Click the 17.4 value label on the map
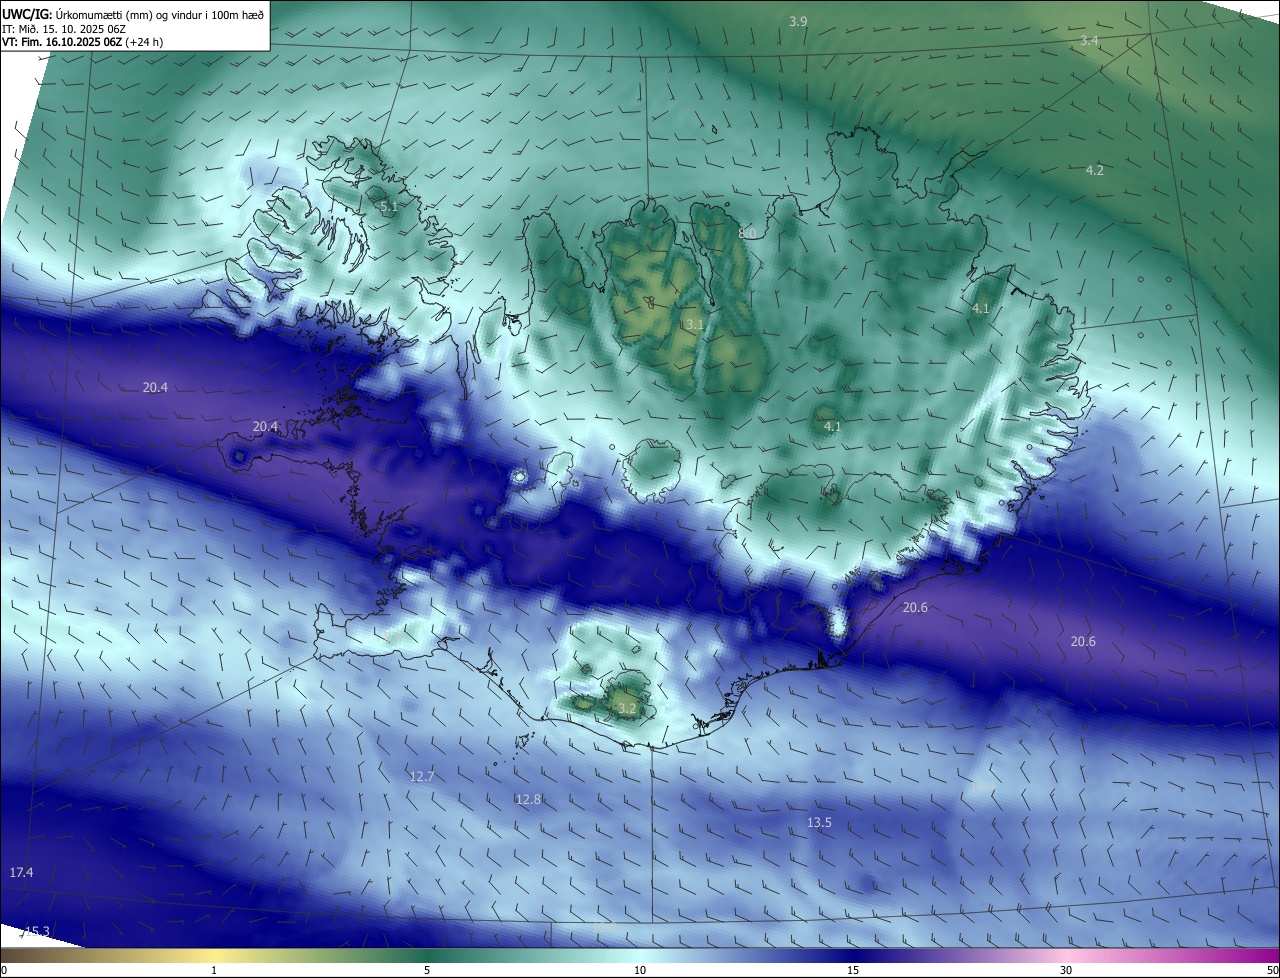 pos(21,873)
